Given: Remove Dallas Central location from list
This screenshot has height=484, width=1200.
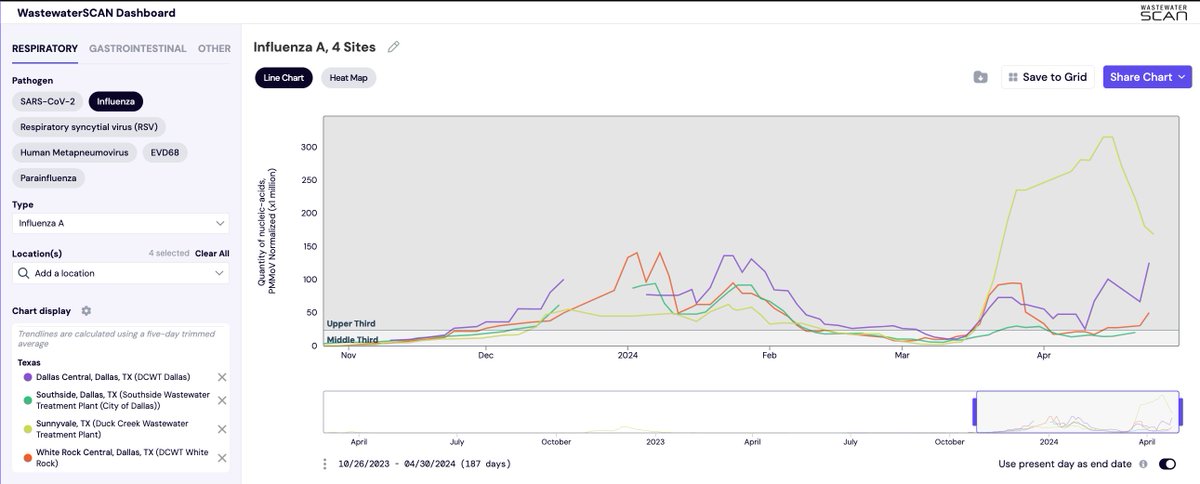Looking at the screenshot, I should pyautogui.click(x=222, y=377).
